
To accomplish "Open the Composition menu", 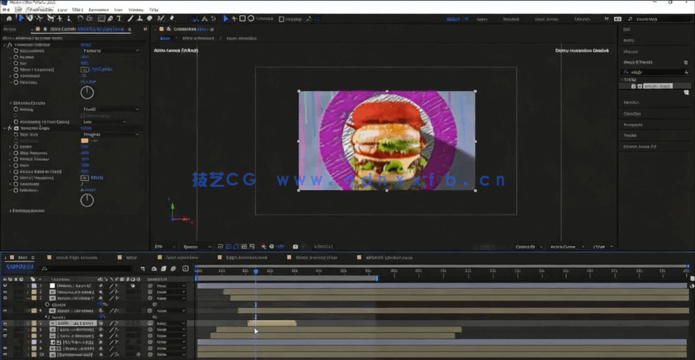I will pyautogui.click(x=38, y=9).
